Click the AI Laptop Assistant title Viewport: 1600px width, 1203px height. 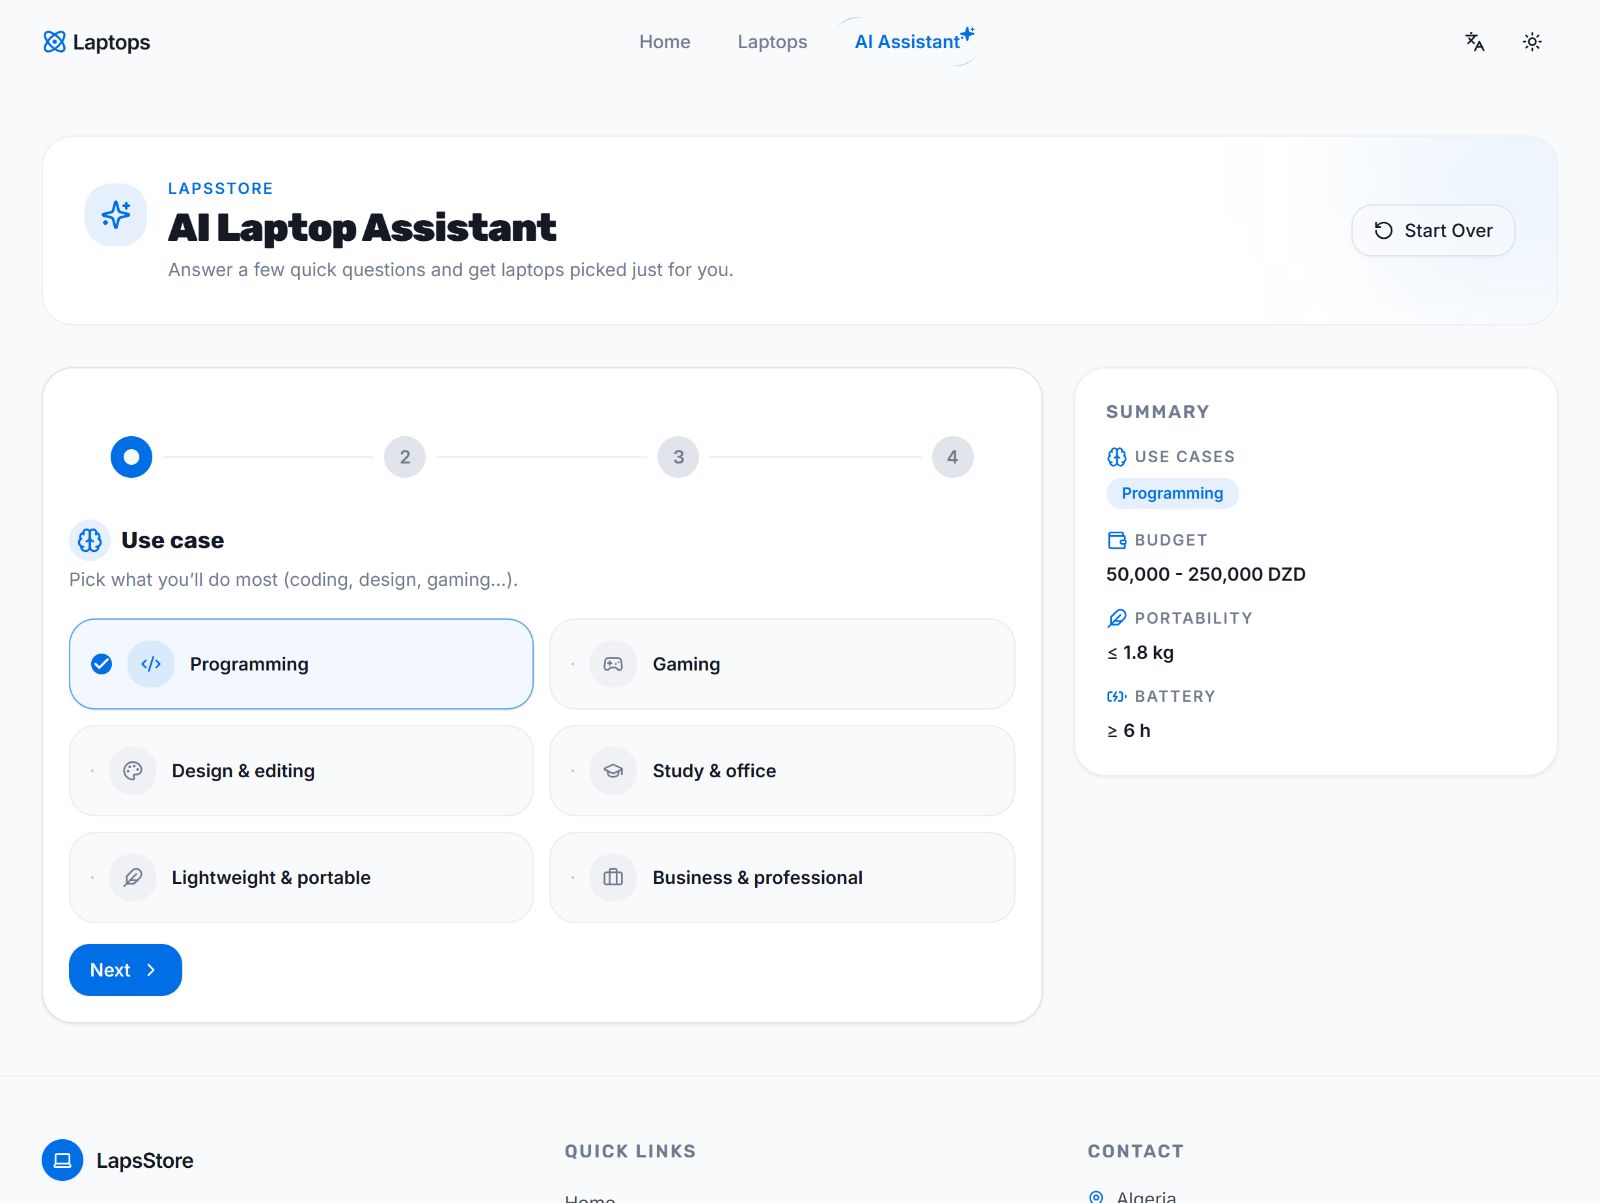pyautogui.click(x=362, y=228)
